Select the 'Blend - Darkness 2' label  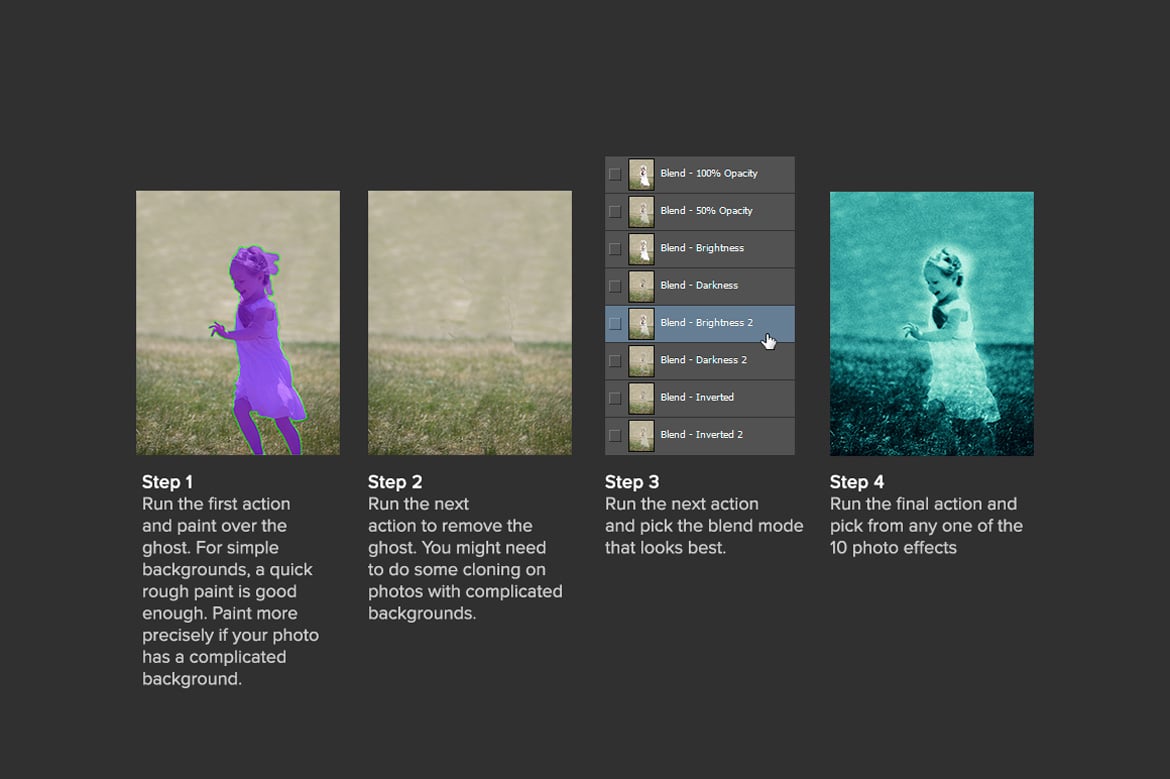(x=704, y=360)
